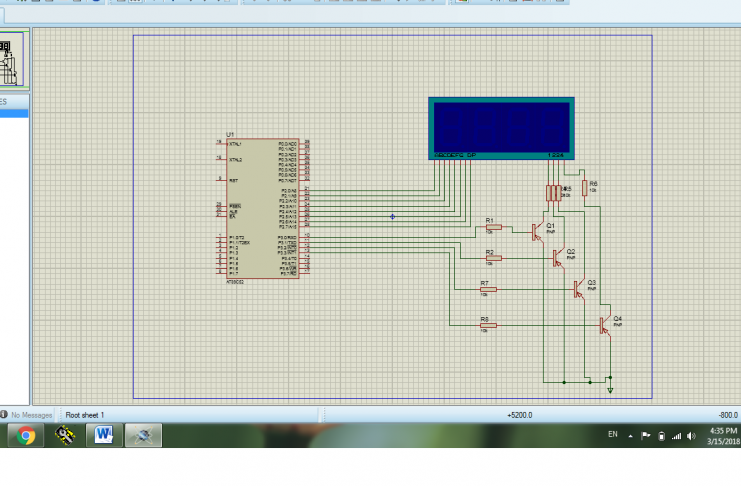
Task: Click the overview window schematic thumbnail
Action: [x=11, y=59]
